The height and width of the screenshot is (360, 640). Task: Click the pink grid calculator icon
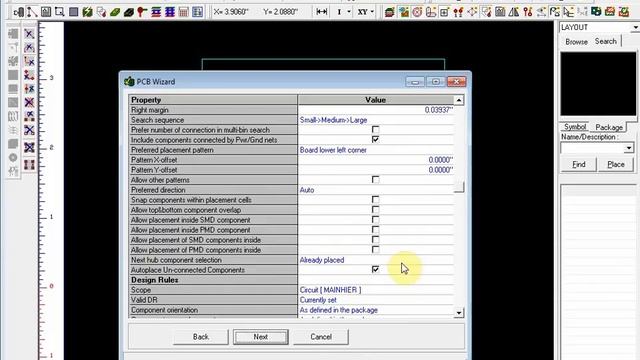coord(183,12)
